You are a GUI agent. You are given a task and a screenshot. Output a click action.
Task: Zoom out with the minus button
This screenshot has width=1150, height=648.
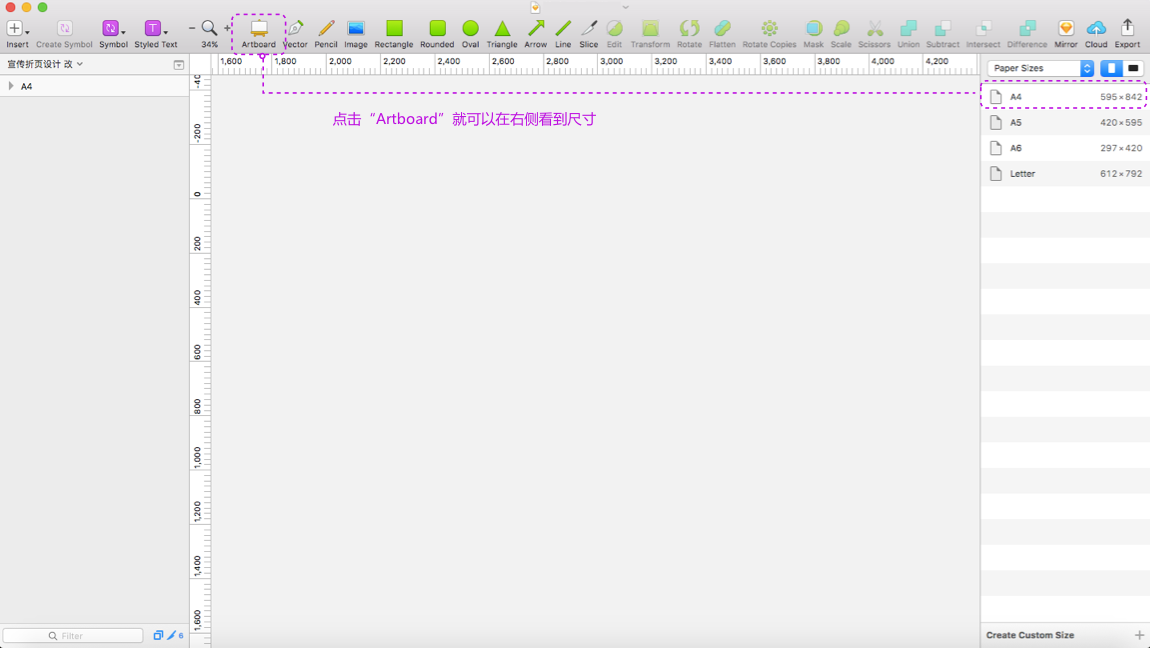[x=192, y=29]
